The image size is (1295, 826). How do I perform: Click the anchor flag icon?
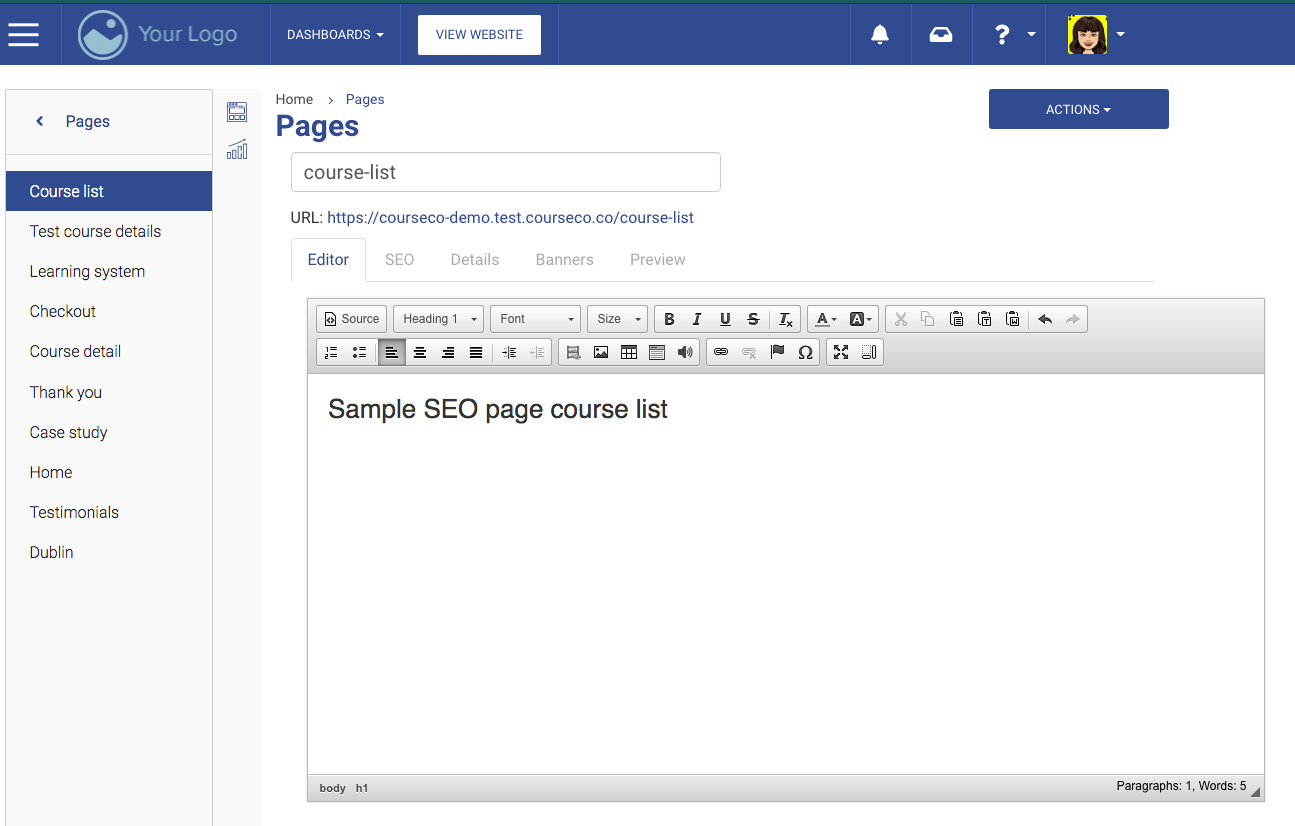click(777, 352)
